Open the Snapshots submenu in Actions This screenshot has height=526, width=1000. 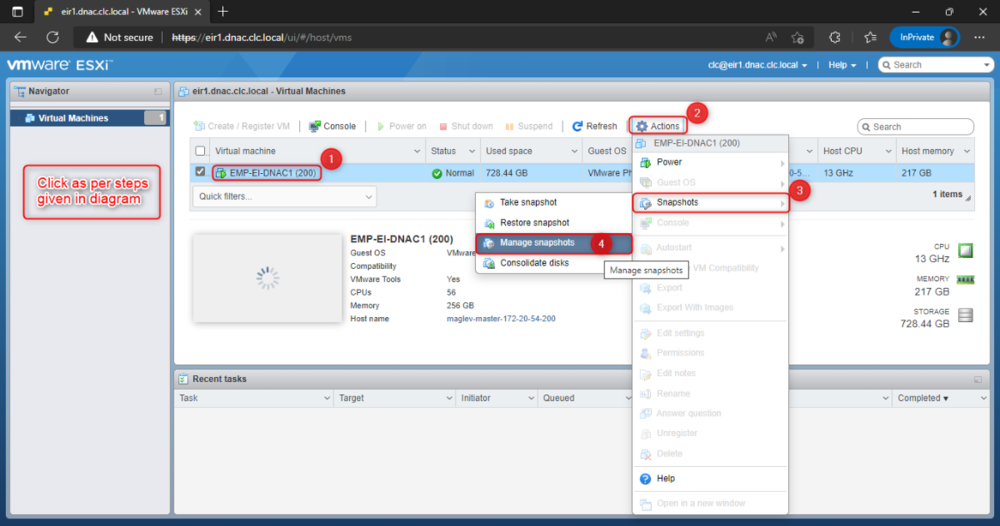point(710,203)
